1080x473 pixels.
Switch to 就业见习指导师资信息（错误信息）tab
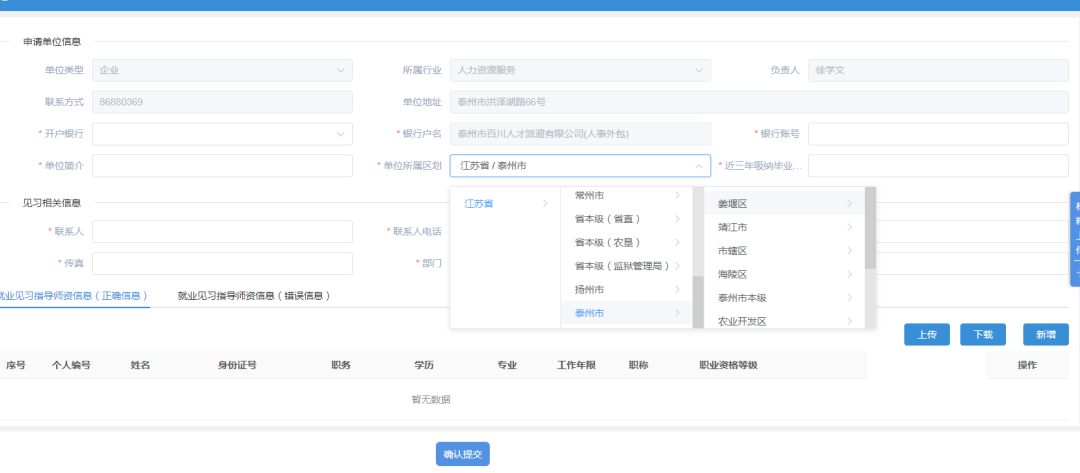(254, 296)
